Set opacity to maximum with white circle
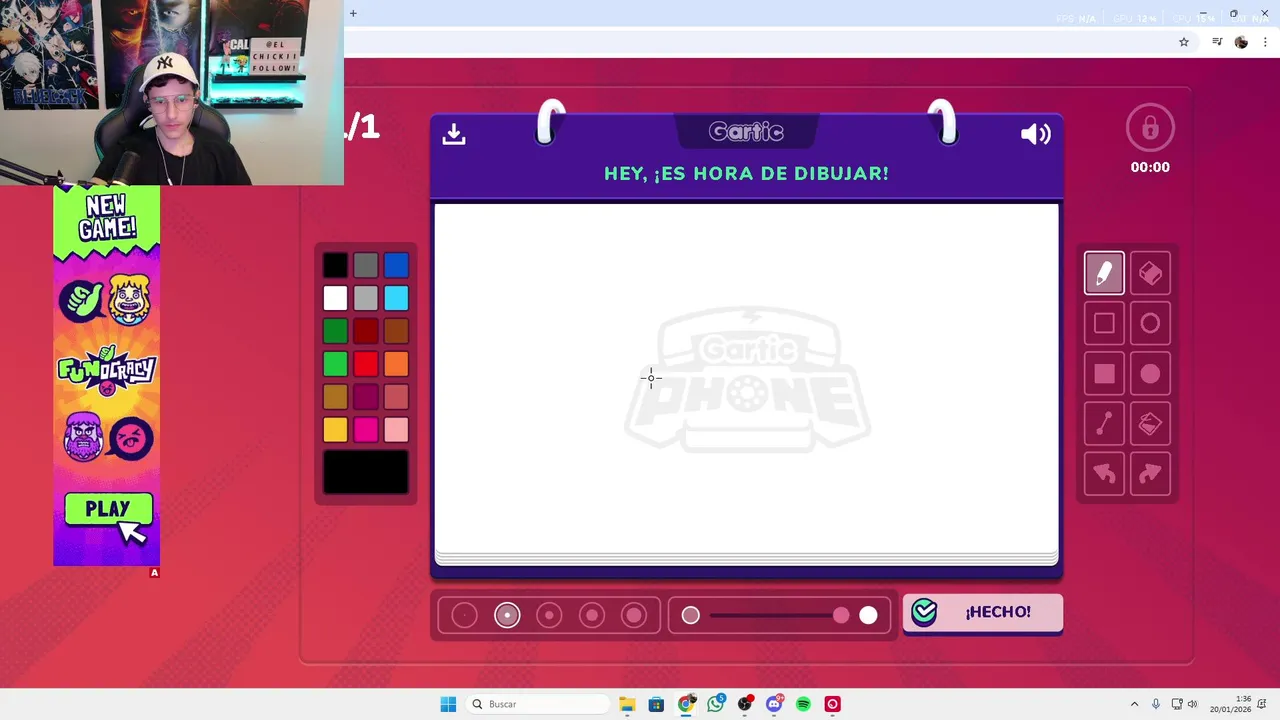The height and width of the screenshot is (720, 1280). coord(868,615)
